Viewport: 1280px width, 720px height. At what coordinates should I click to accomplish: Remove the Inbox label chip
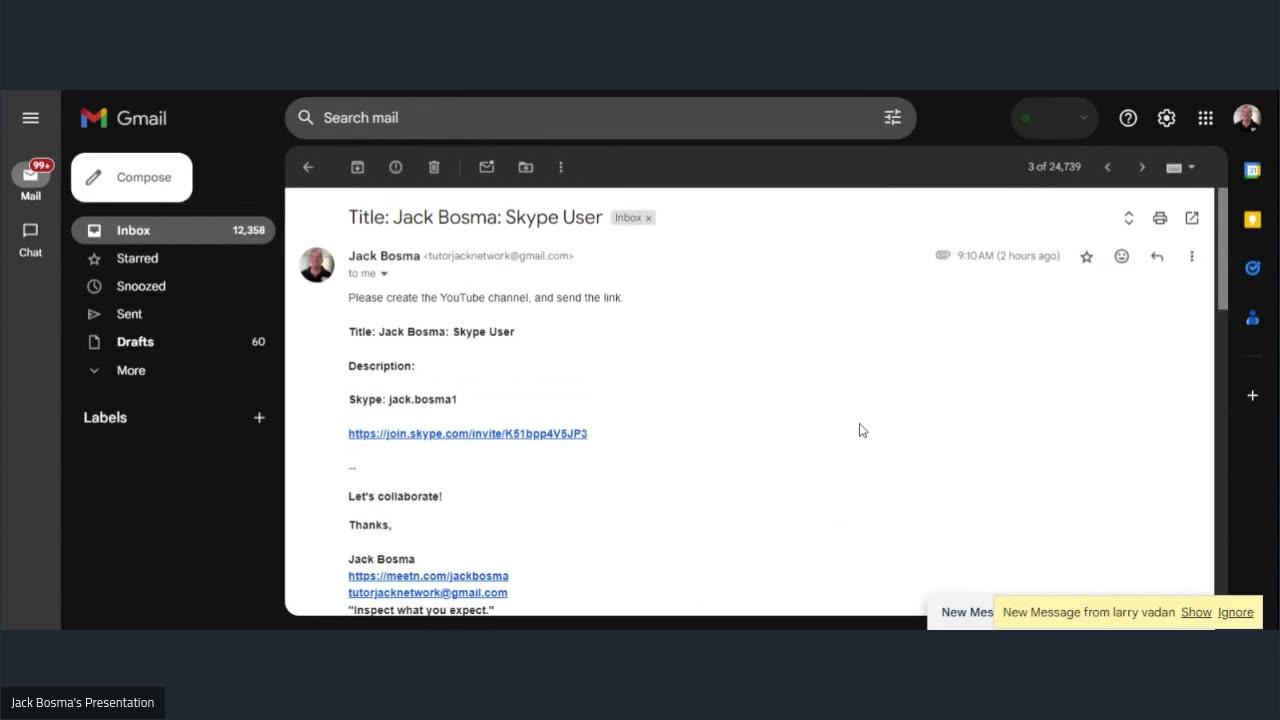pyautogui.click(x=648, y=218)
